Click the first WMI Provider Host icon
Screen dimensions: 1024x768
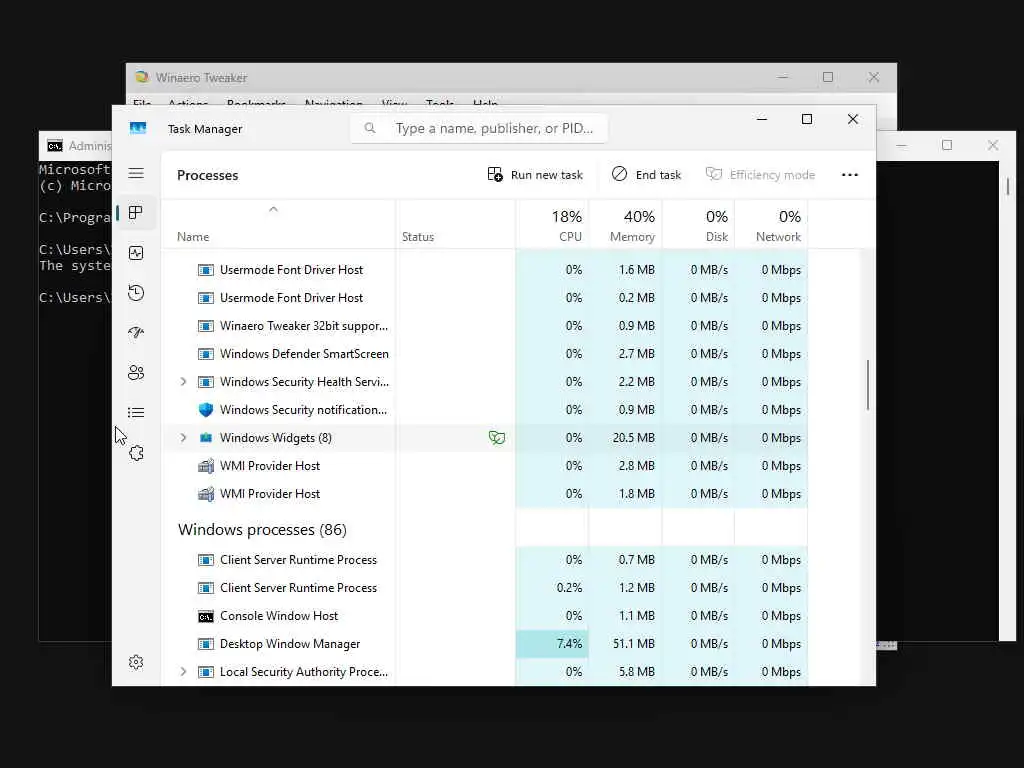[x=206, y=466]
